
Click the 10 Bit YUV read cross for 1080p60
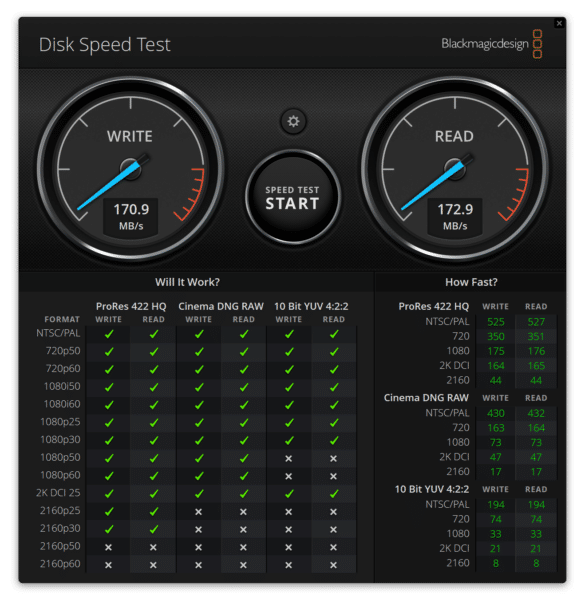point(334,476)
